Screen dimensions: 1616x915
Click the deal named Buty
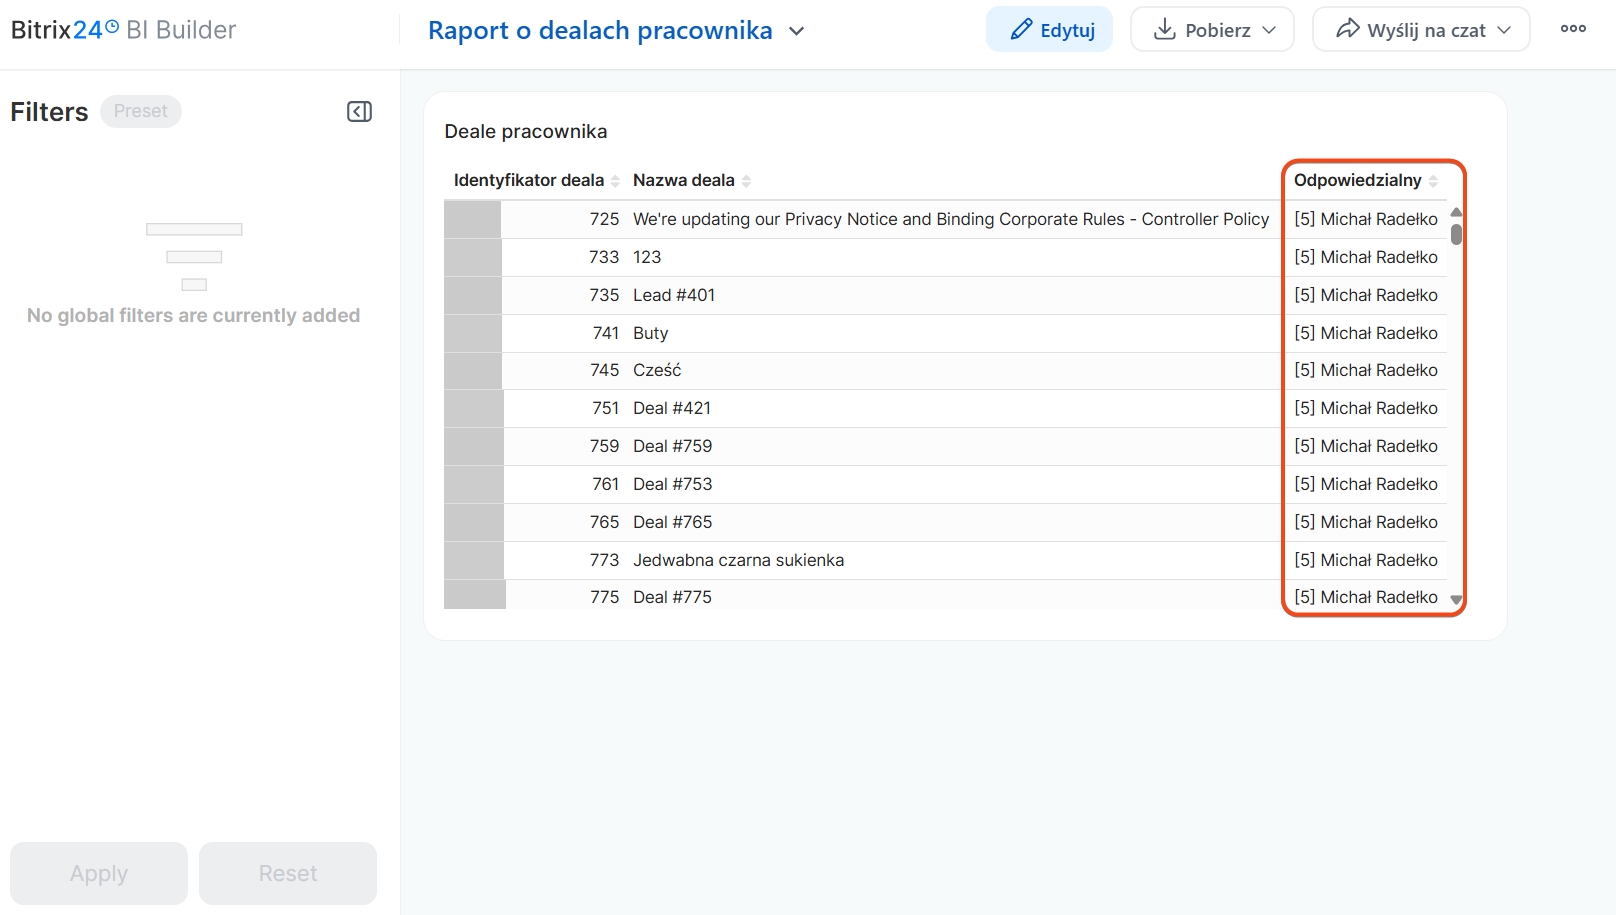point(650,333)
